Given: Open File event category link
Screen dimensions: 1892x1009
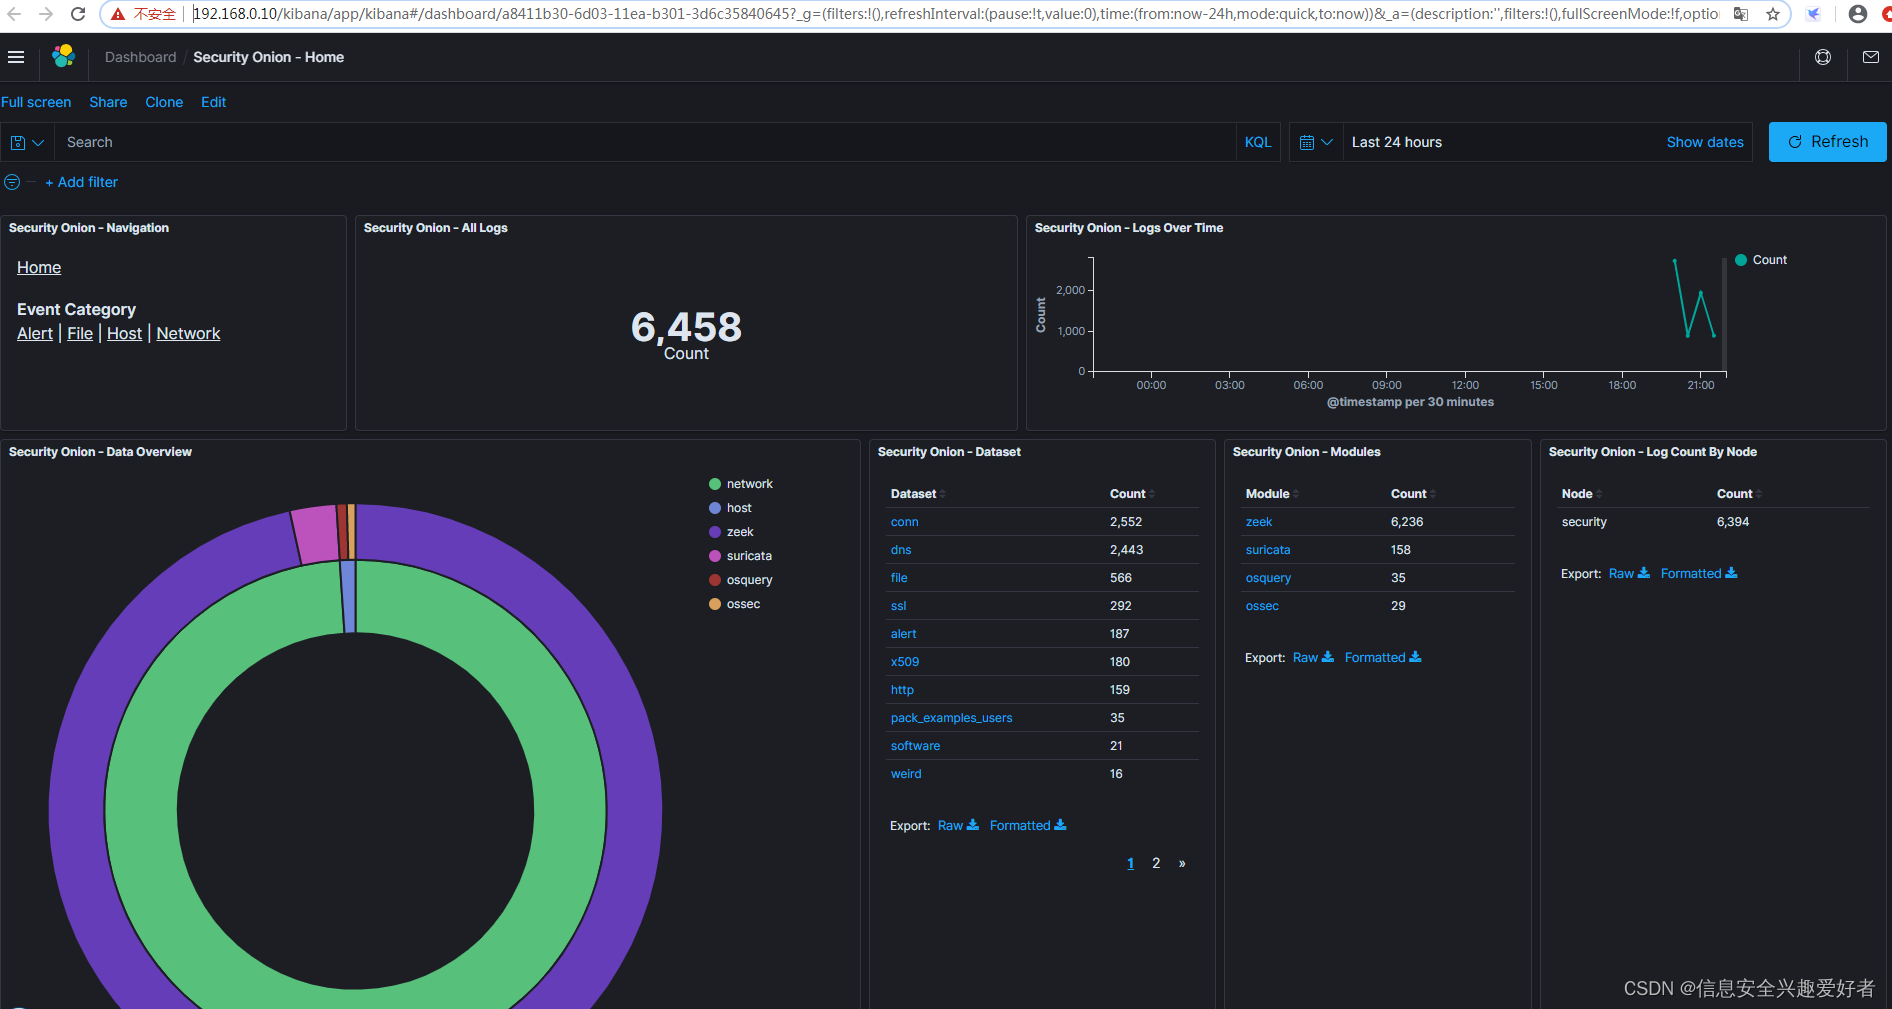Looking at the screenshot, I should (80, 333).
